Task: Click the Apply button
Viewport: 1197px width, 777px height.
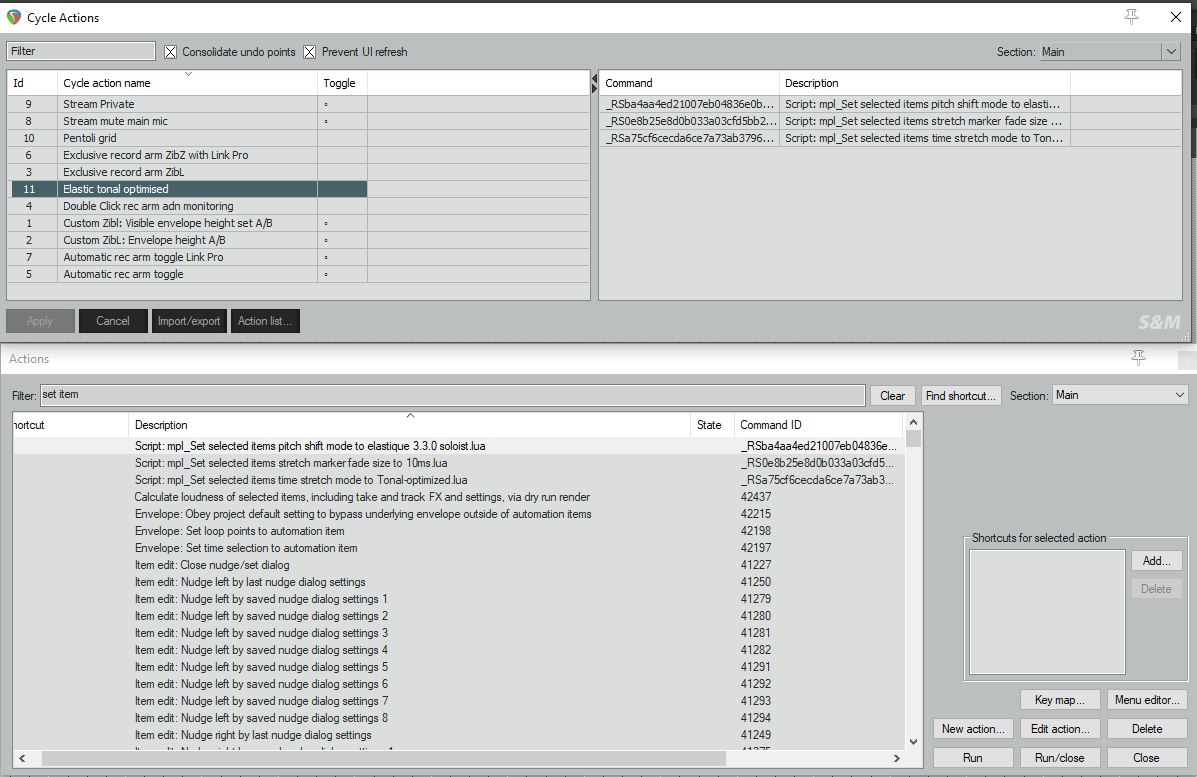Action: (x=40, y=321)
